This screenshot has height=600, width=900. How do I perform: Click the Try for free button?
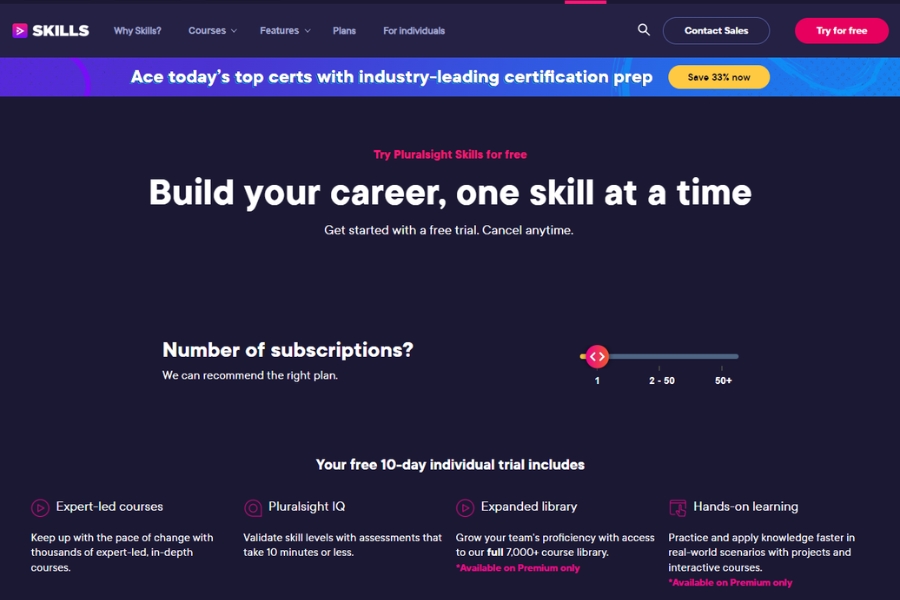[841, 30]
